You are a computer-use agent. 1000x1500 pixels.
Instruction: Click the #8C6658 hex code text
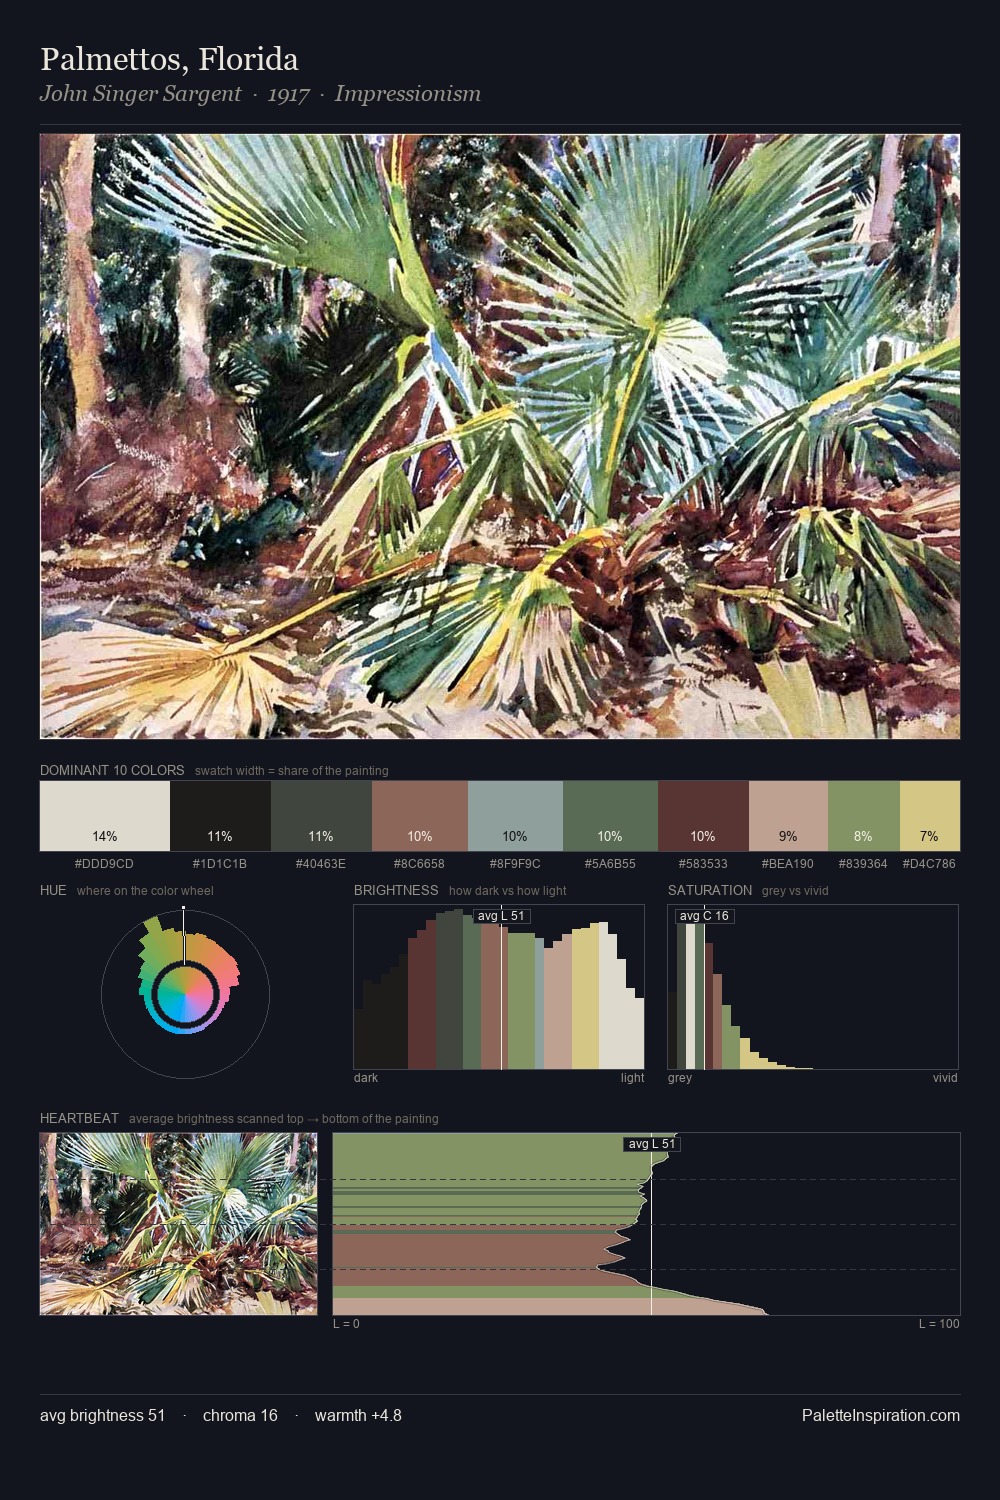click(419, 863)
